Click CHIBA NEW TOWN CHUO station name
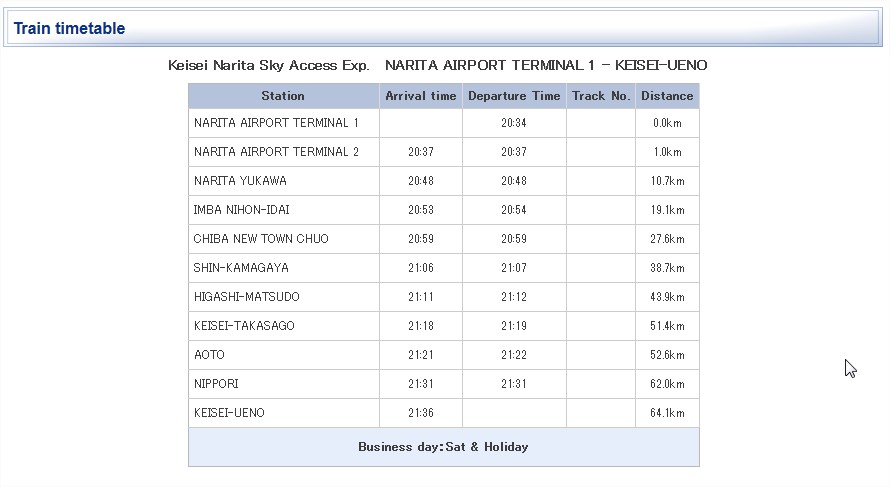This screenshot has height=487, width=890. (x=261, y=239)
